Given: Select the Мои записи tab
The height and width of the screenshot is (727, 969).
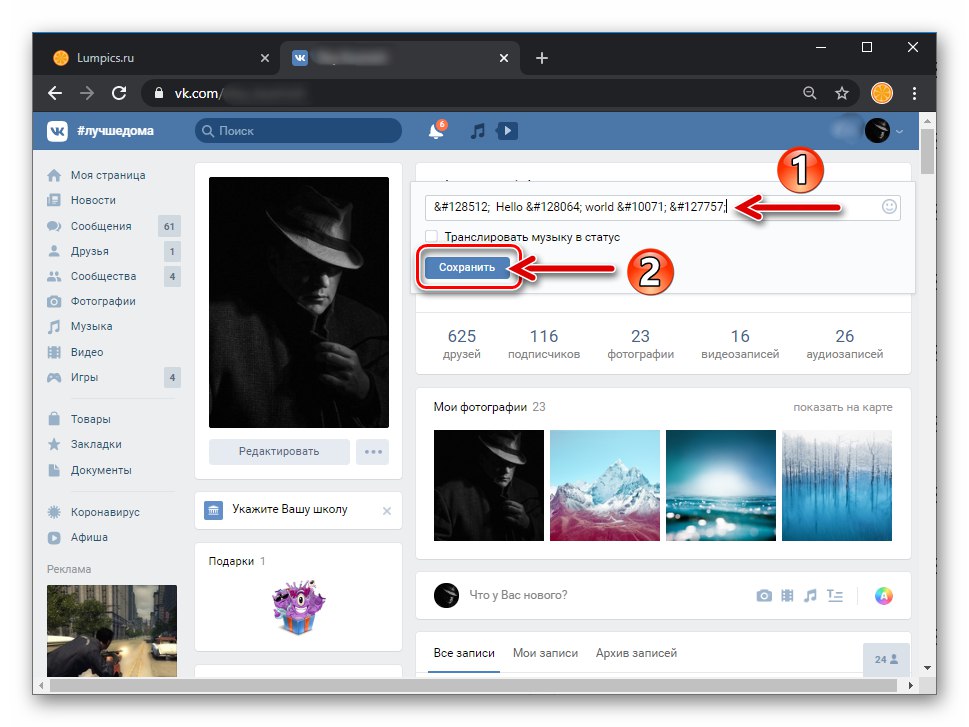Looking at the screenshot, I should point(545,653).
